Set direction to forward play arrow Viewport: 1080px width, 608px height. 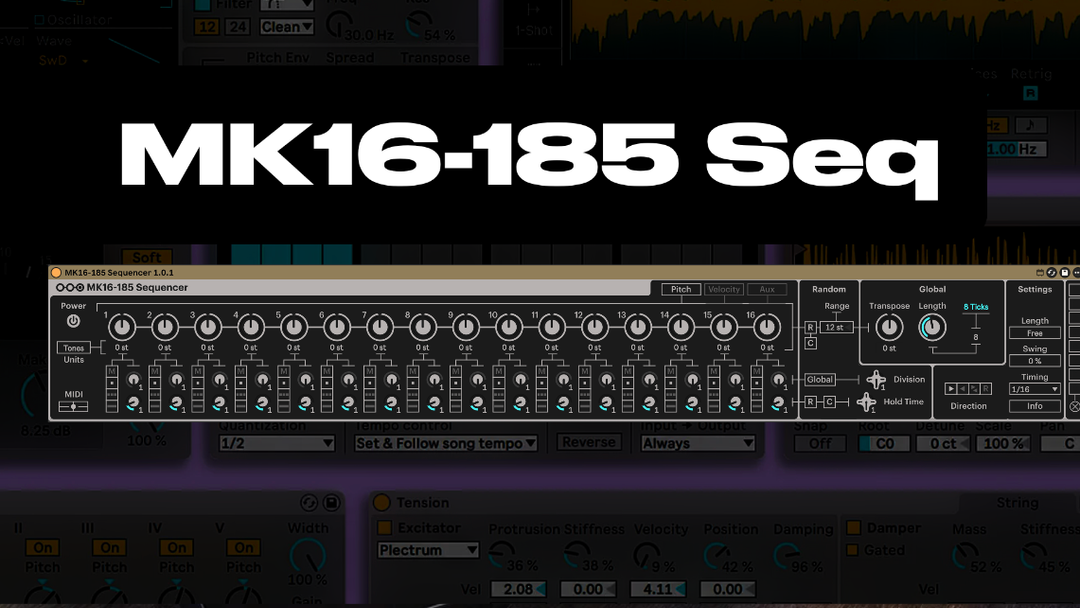[951, 388]
